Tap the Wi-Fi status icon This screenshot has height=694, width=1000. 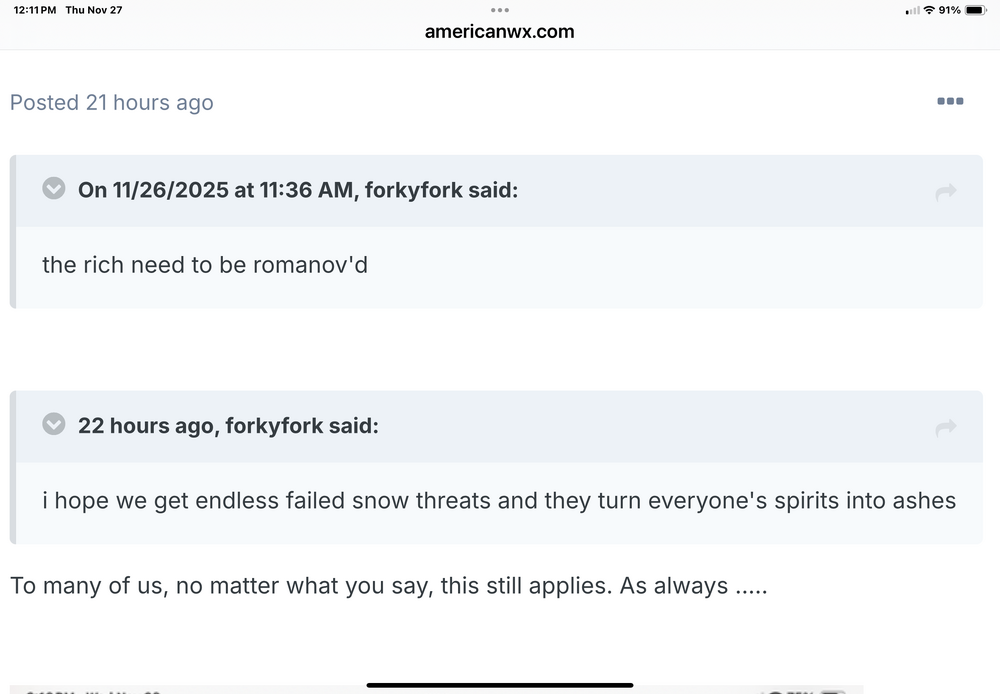click(x=929, y=10)
